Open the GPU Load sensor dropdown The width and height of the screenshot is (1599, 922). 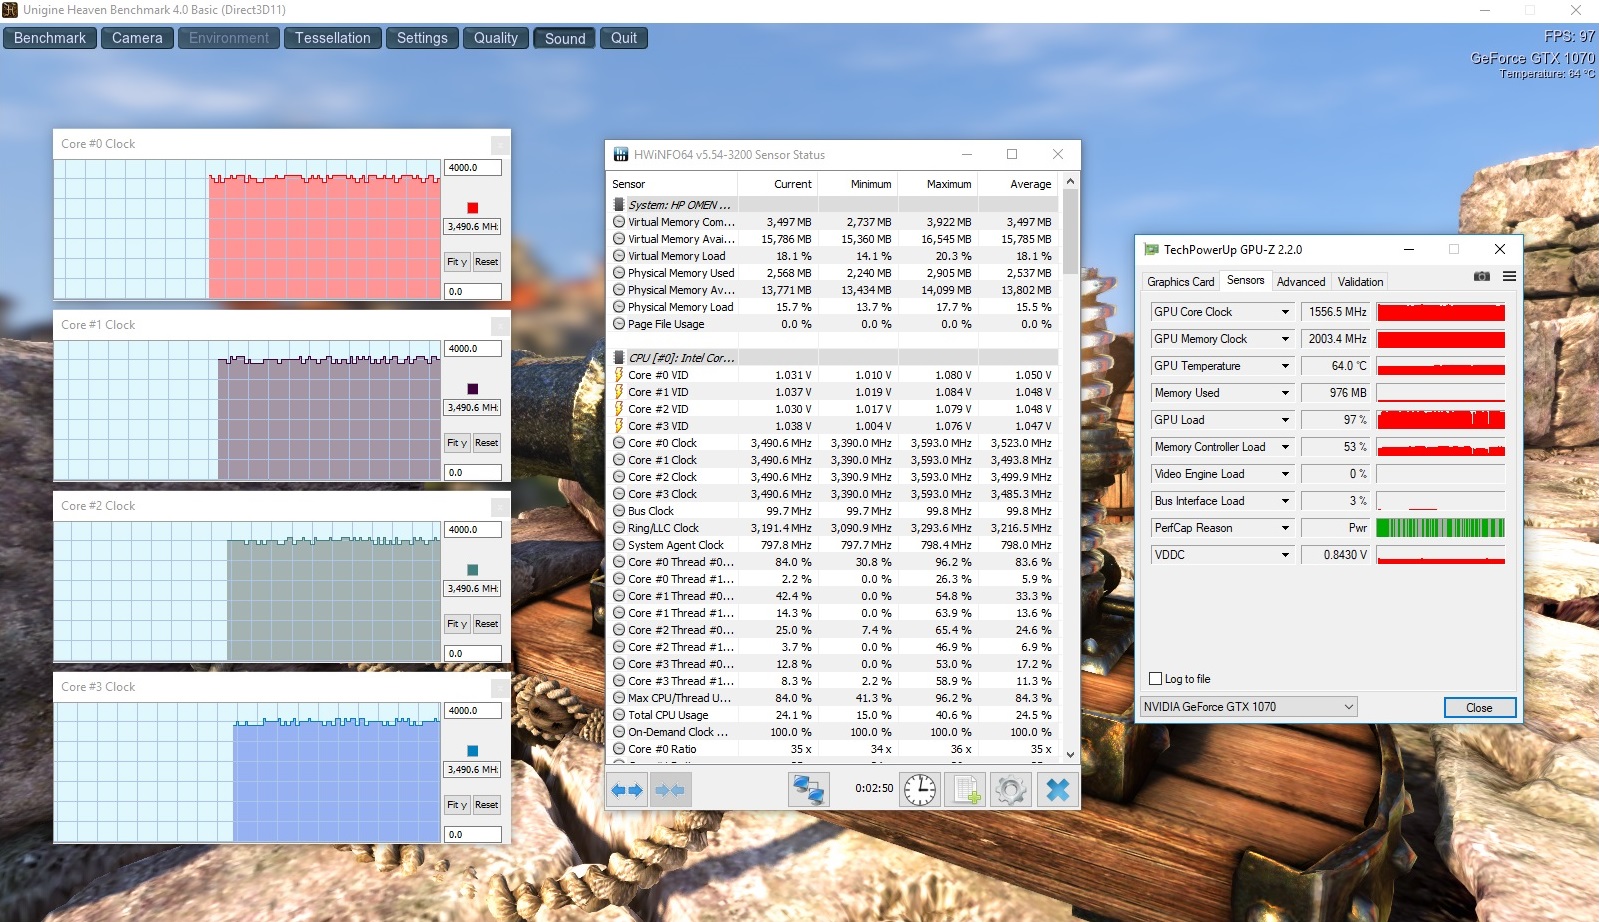[x=1285, y=420]
